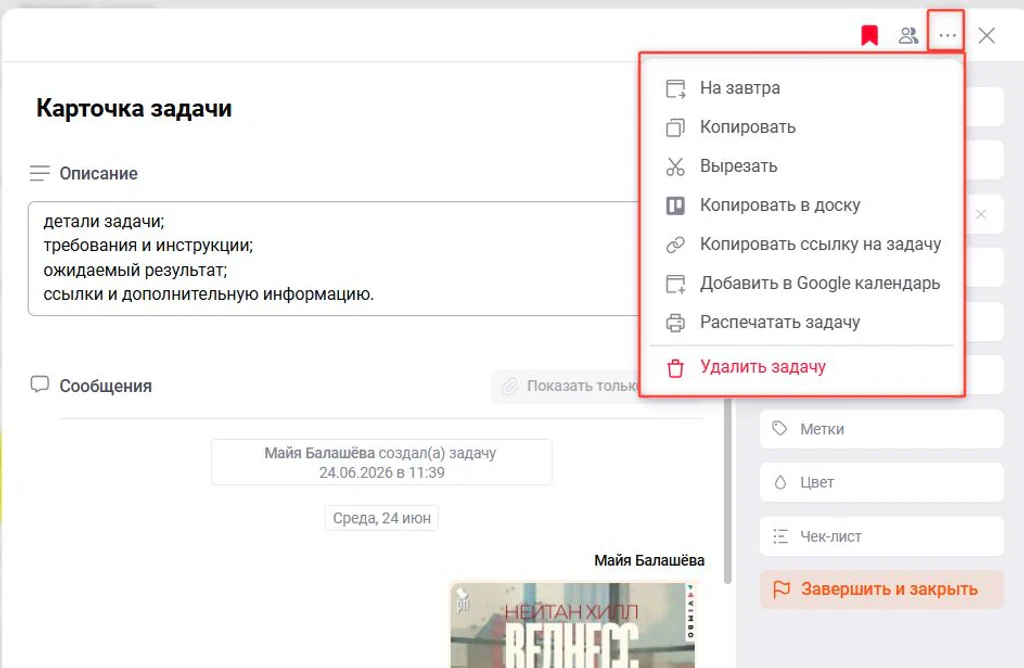Open the 'Чек-лист' button

coord(882,537)
